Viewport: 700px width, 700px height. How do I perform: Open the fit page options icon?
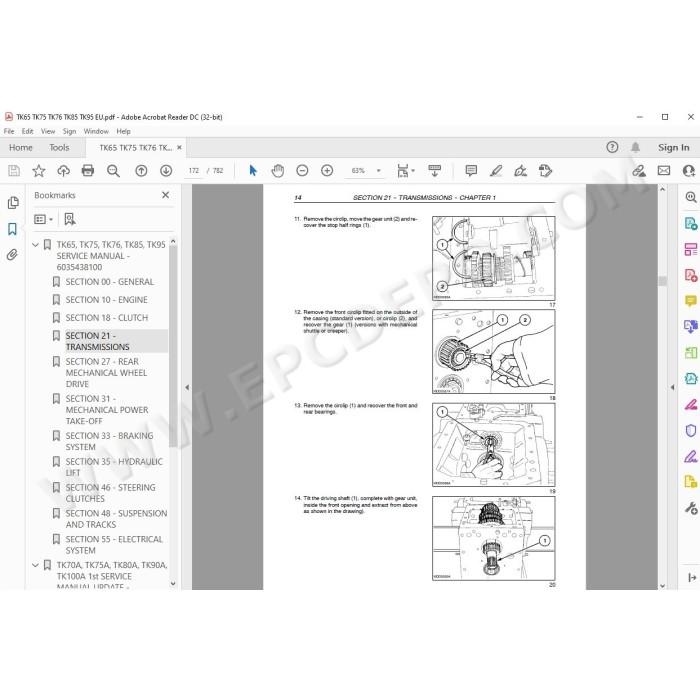(x=405, y=171)
